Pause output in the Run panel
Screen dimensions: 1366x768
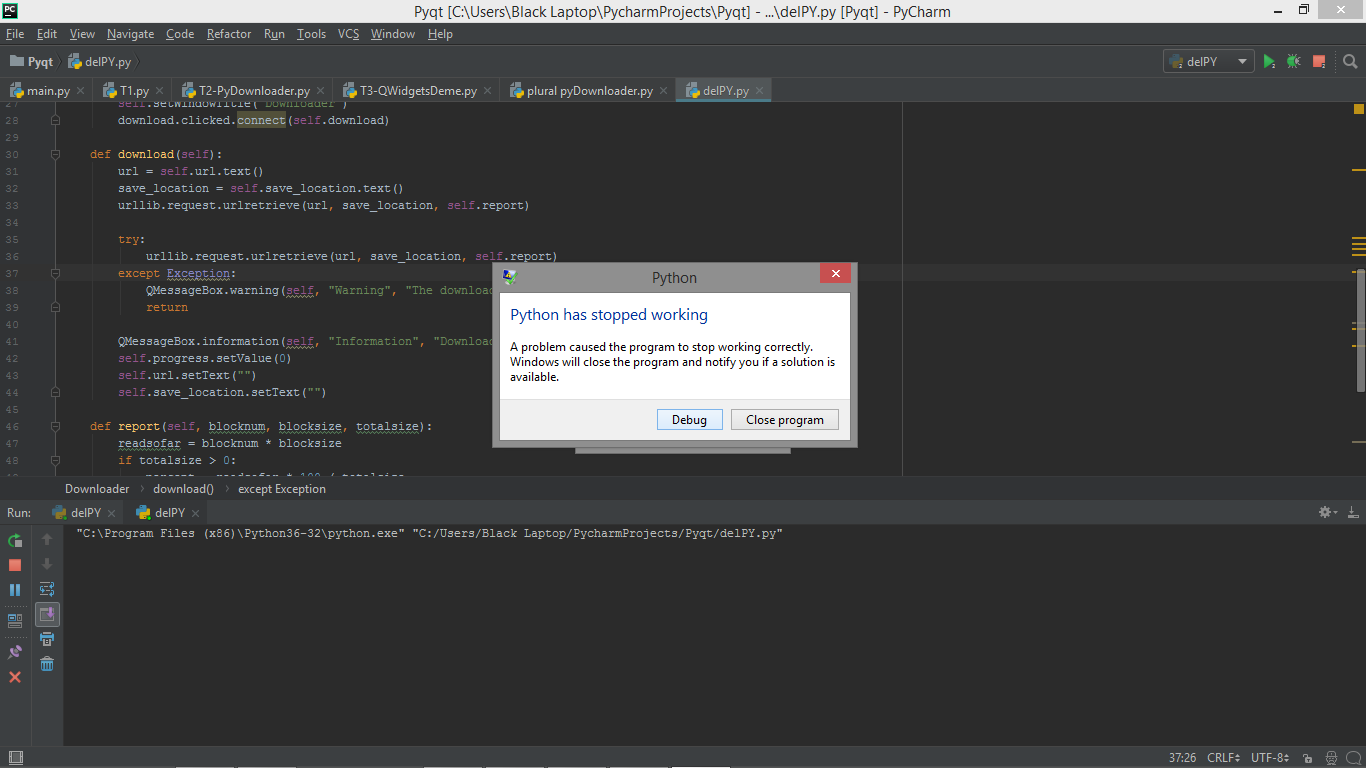pyautogui.click(x=15, y=590)
